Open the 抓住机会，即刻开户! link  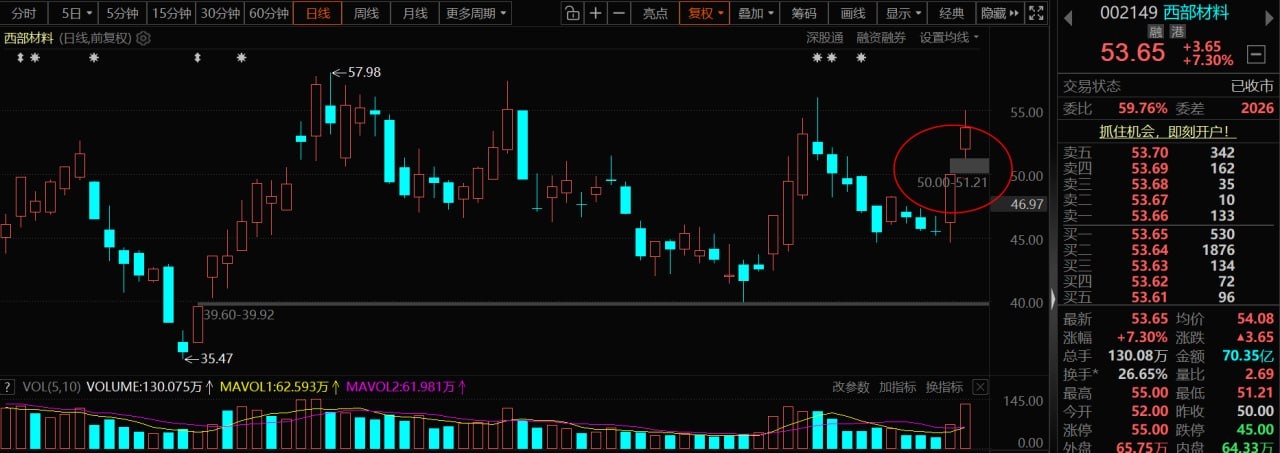[x=1167, y=131]
